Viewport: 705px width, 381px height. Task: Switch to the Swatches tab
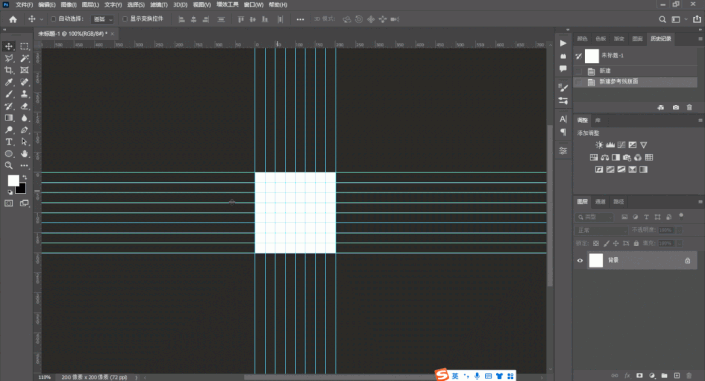600,39
